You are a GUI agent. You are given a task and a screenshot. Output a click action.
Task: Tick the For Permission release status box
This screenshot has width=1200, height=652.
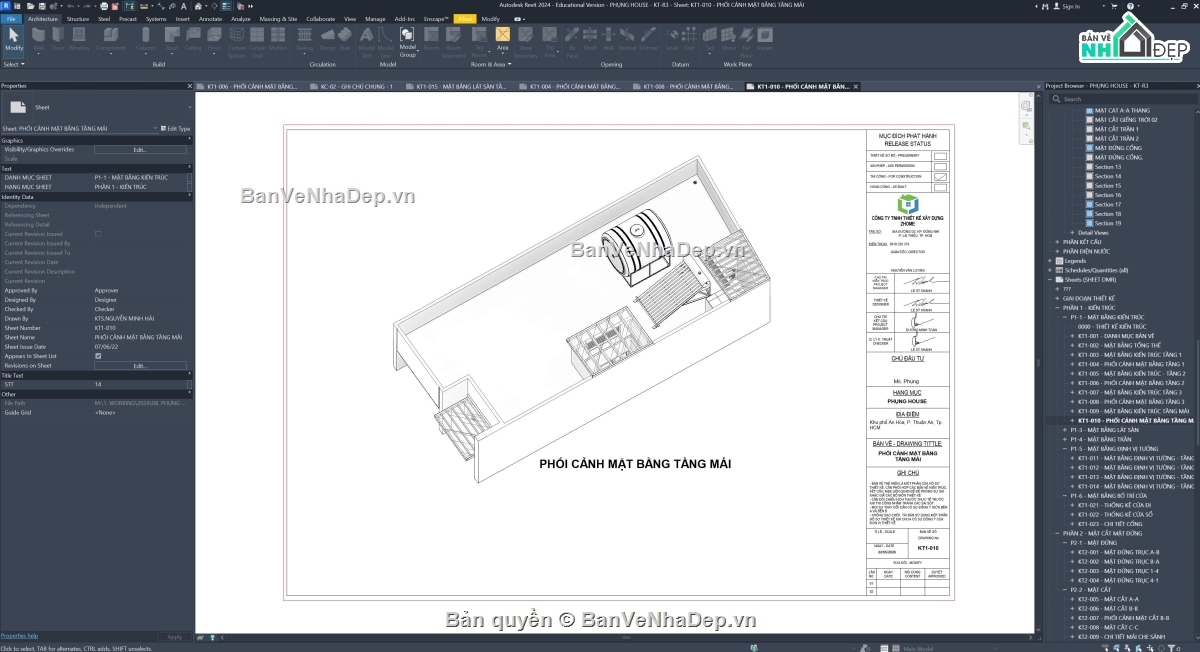click(x=940, y=167)
